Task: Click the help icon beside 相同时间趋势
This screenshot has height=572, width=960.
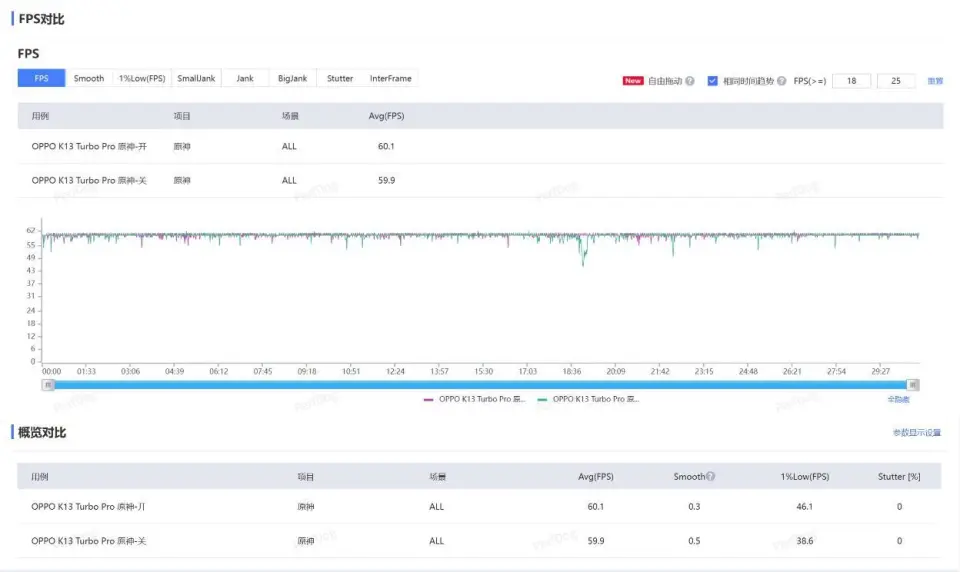Action: pos(782,81)
